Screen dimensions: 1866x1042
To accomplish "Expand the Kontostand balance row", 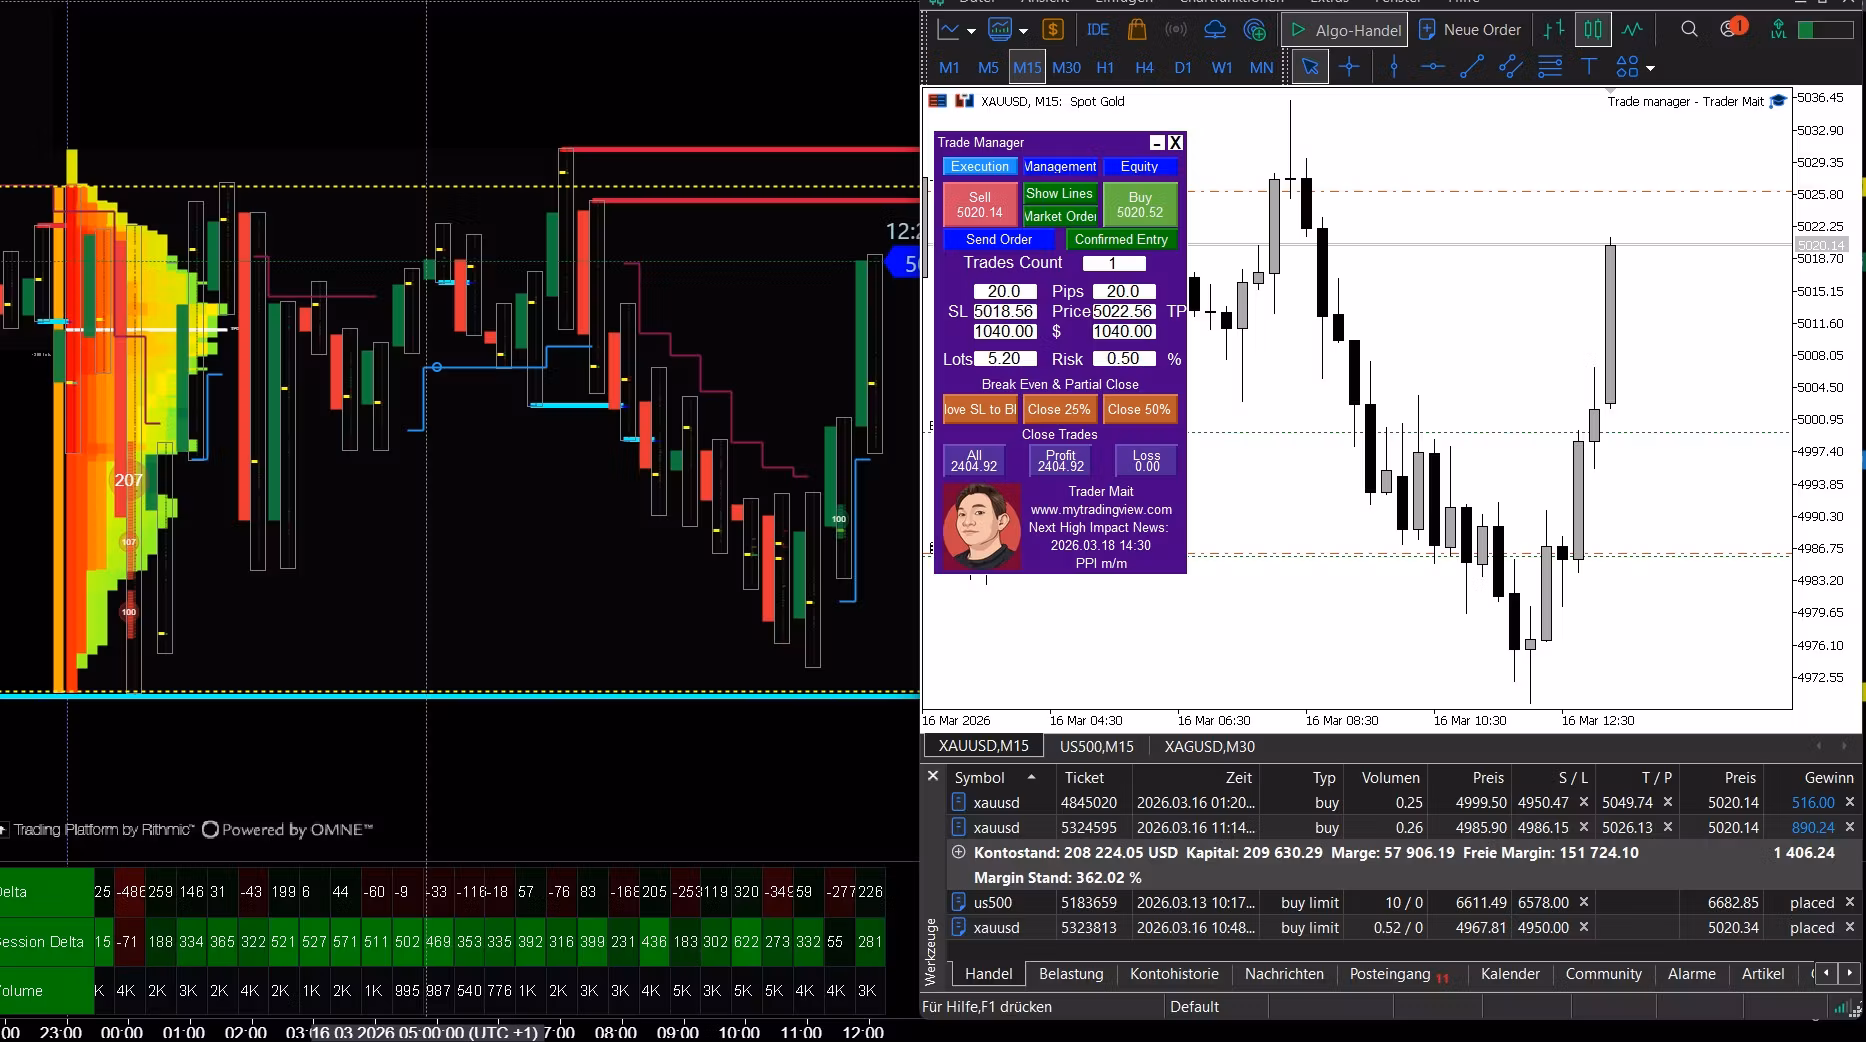I will (x=958, y=853).
